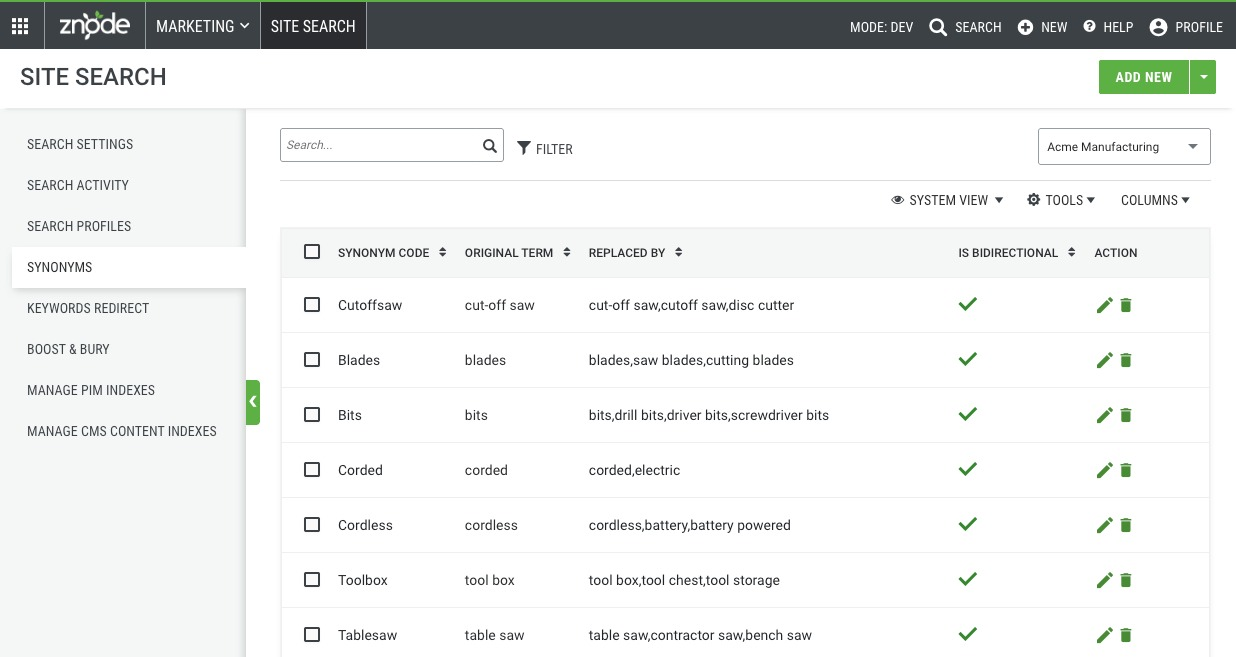
Task: Click the Mode: Dev indicator
Action: [881, 27]
